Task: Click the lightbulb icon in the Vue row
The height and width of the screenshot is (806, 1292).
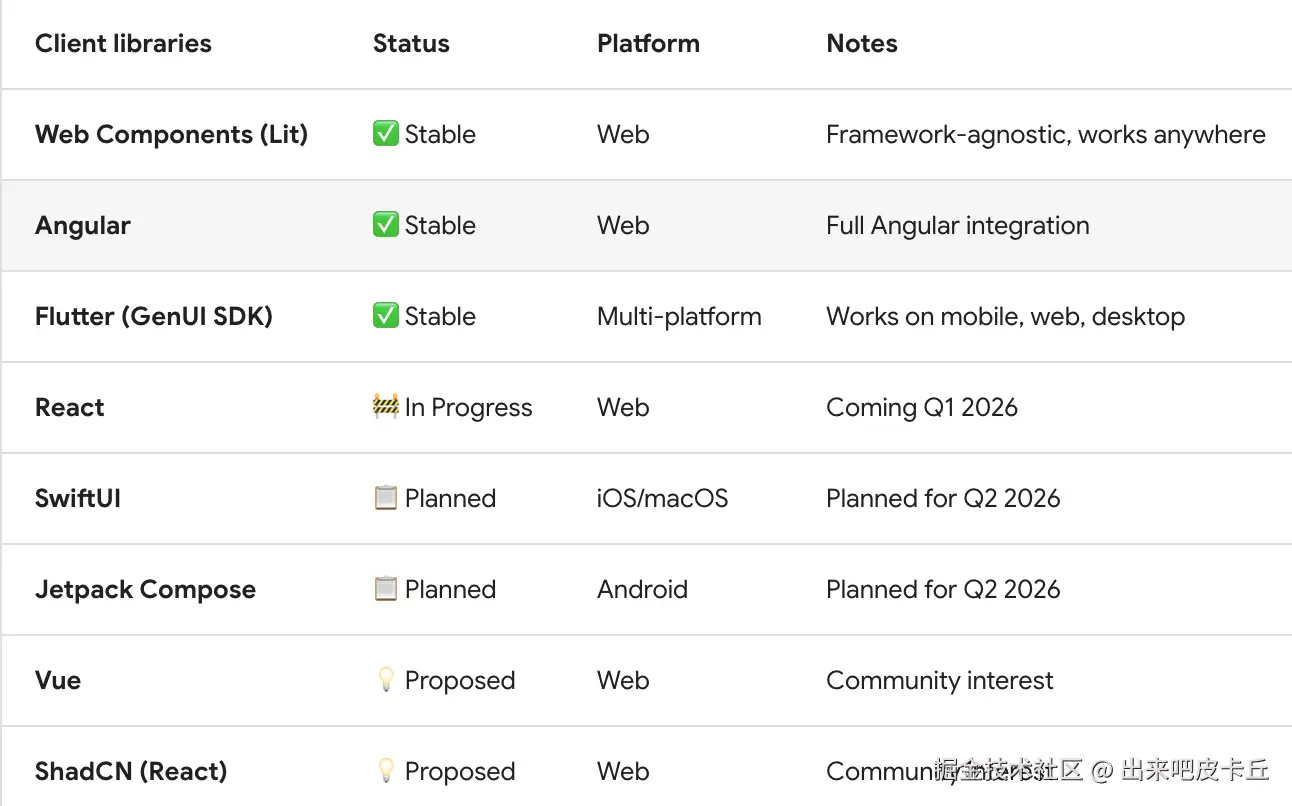Action: 385,680
